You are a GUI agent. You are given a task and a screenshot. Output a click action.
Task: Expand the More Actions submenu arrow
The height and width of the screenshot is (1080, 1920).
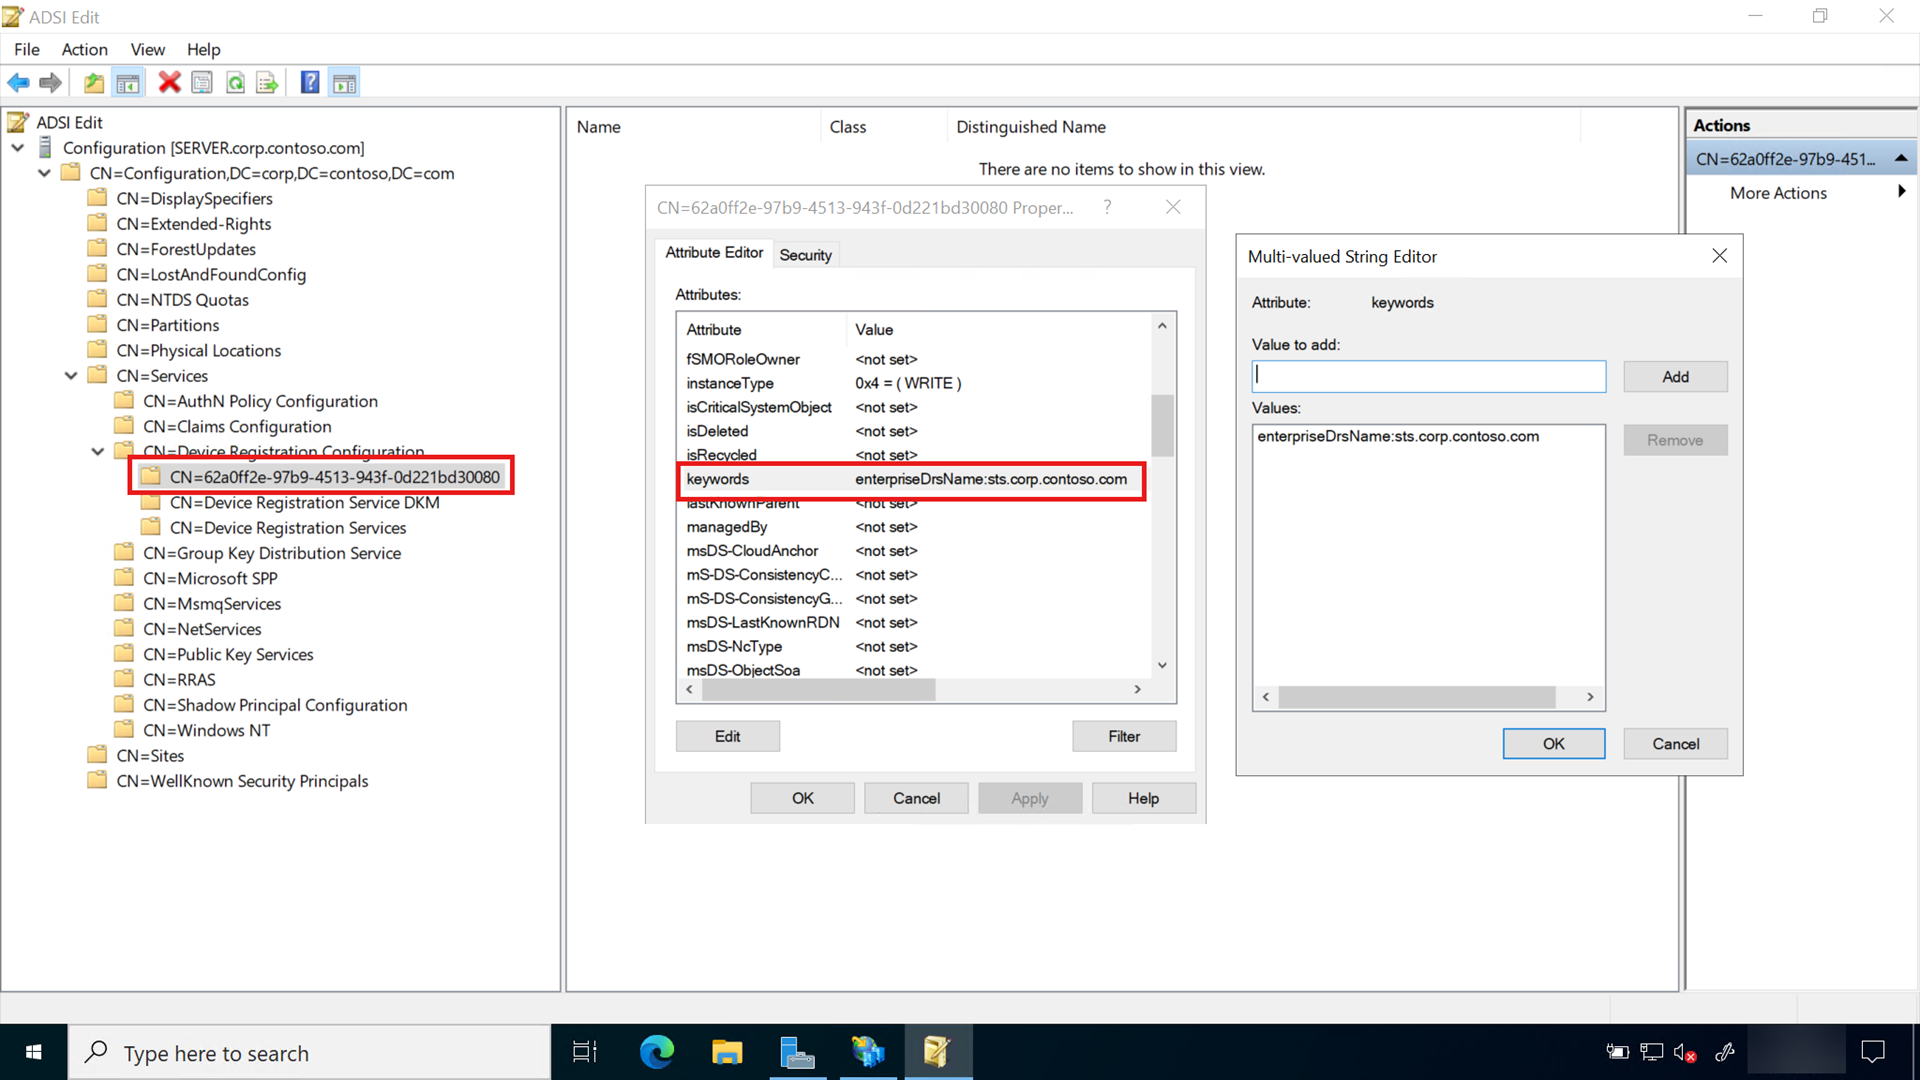(x=1901, y=192)
